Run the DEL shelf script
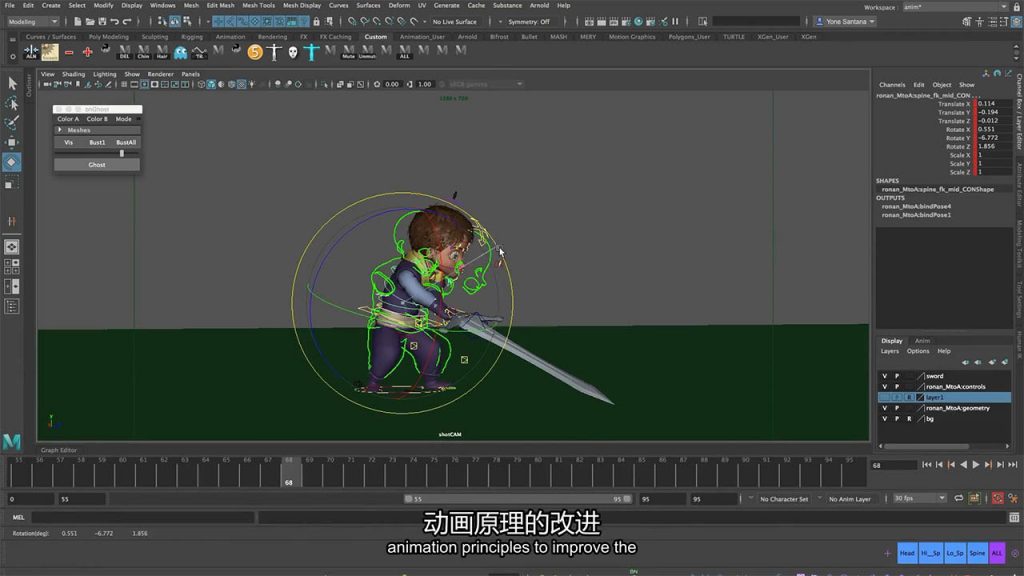 coord(124,52)
